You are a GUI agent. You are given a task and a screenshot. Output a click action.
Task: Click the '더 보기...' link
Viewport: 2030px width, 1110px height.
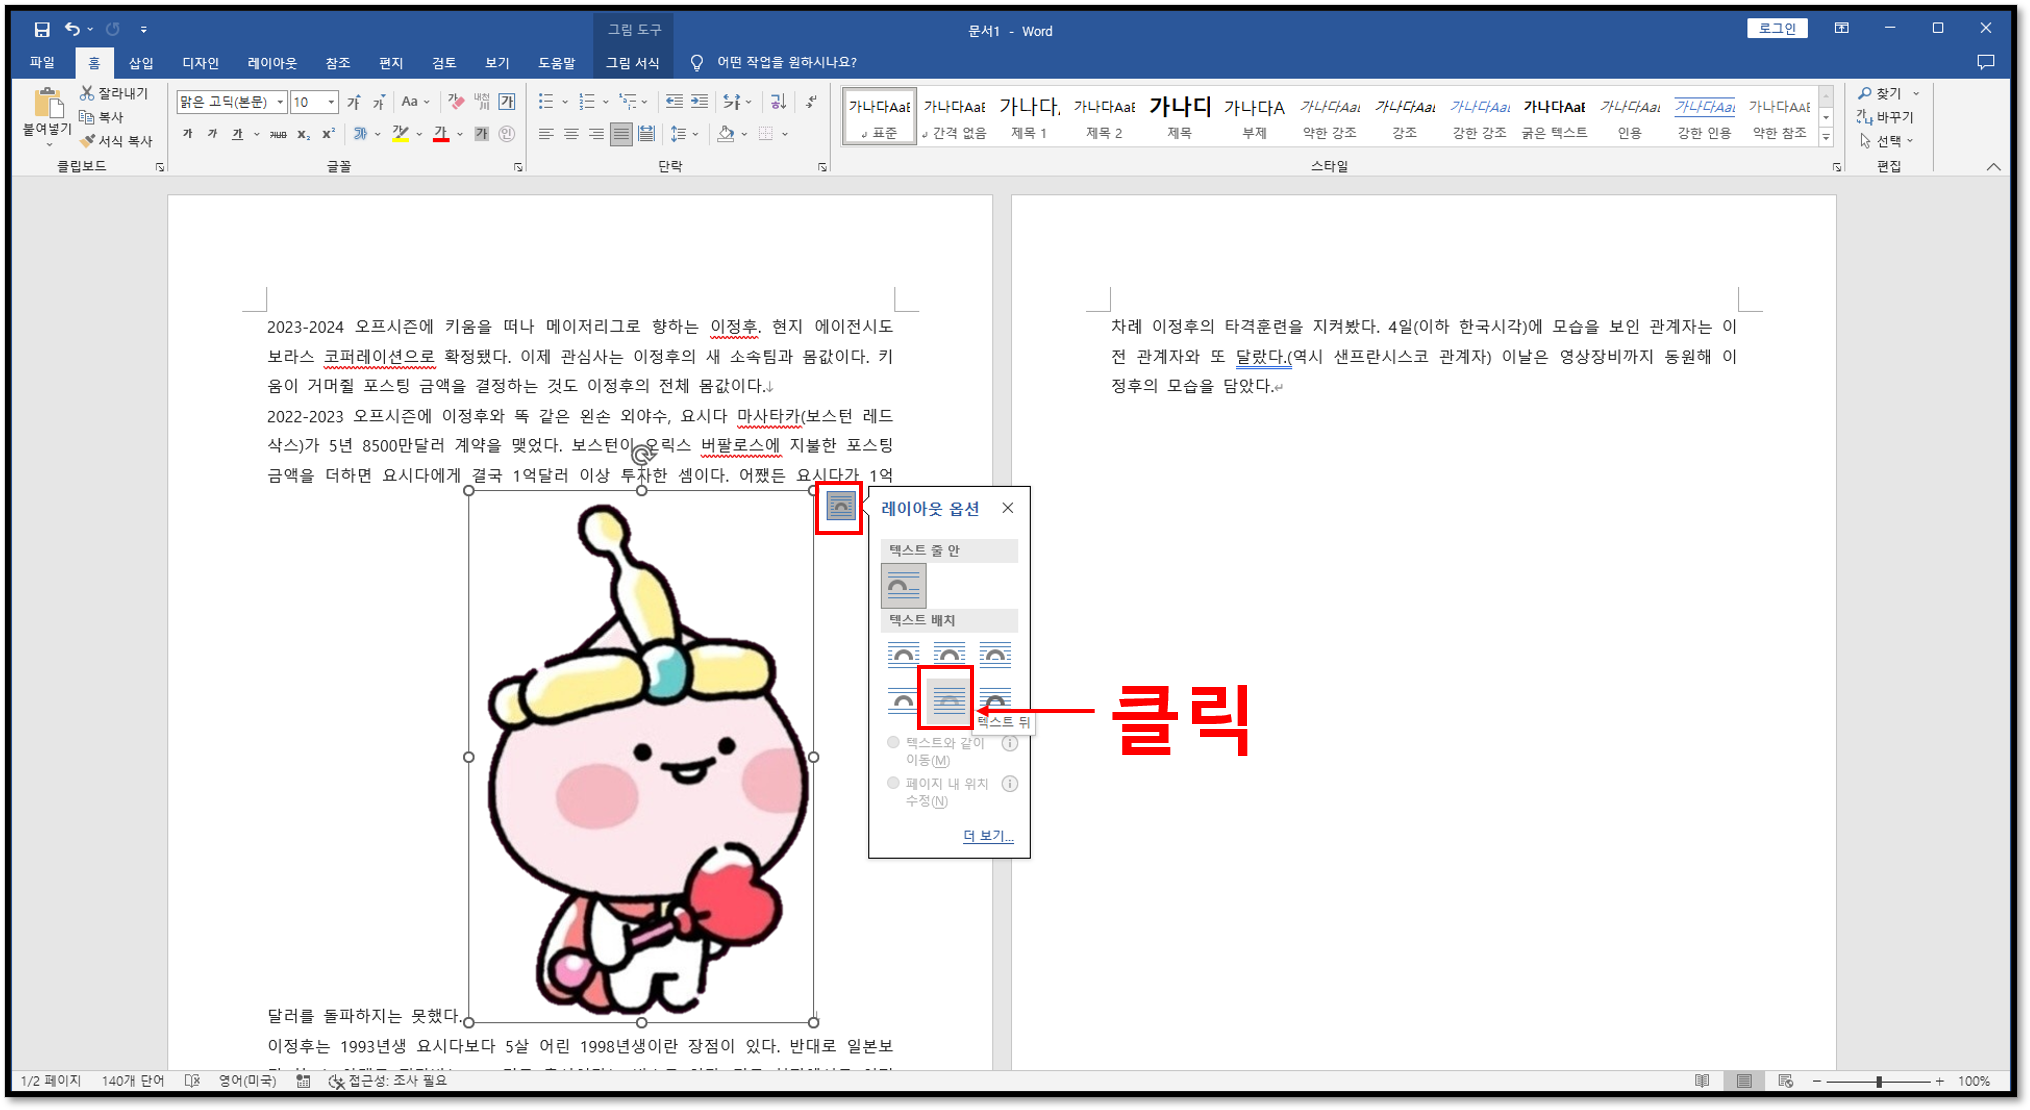coord(987,836)
